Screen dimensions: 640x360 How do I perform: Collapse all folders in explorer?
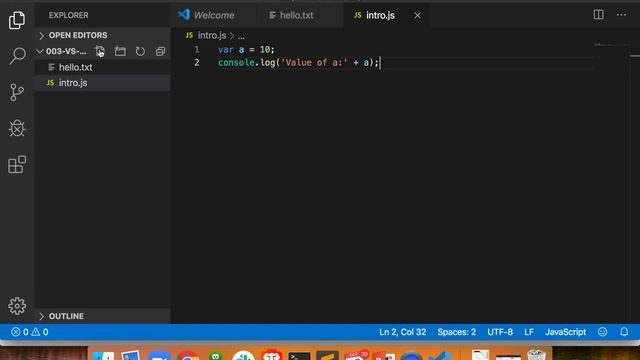tap(160, 51)
